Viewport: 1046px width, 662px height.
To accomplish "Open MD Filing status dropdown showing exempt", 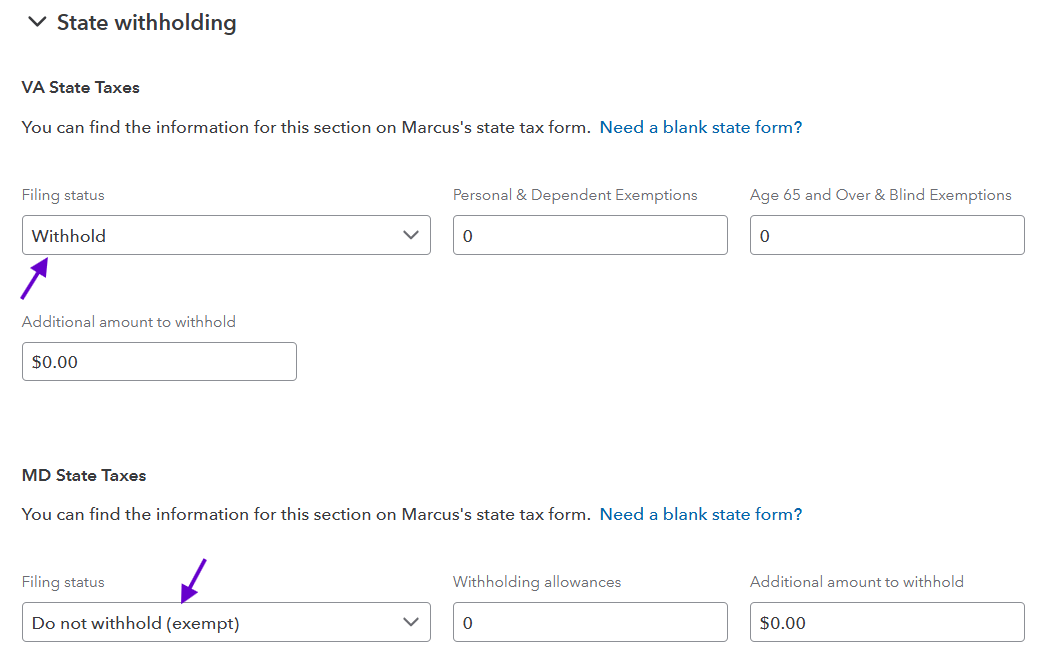I will [210, 623].
